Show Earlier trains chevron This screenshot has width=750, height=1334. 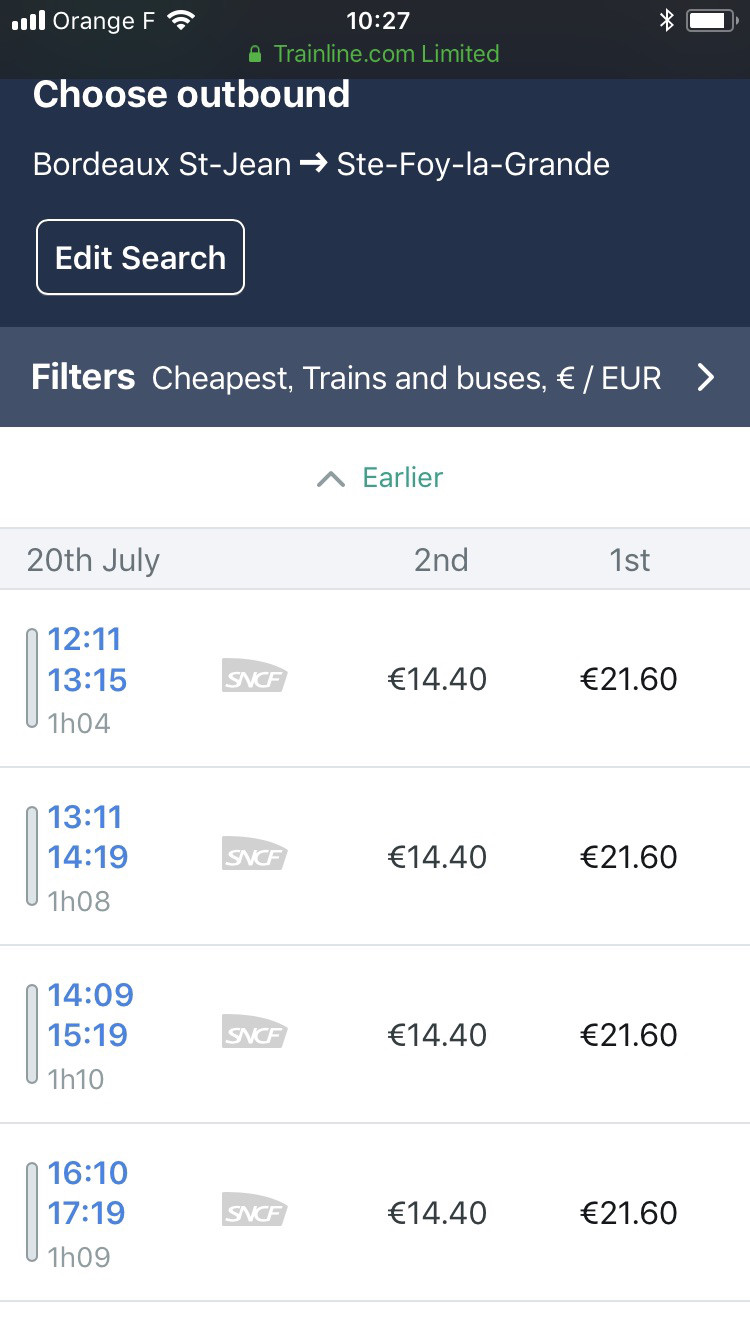click(x=330, y=479)
